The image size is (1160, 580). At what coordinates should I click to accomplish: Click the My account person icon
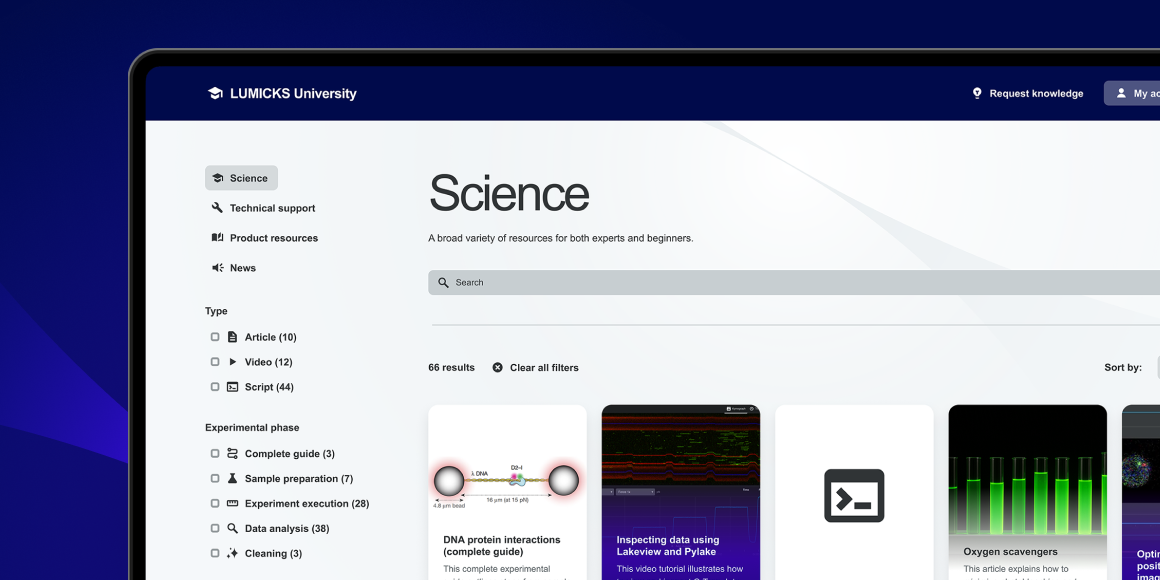pos(1121,93)
